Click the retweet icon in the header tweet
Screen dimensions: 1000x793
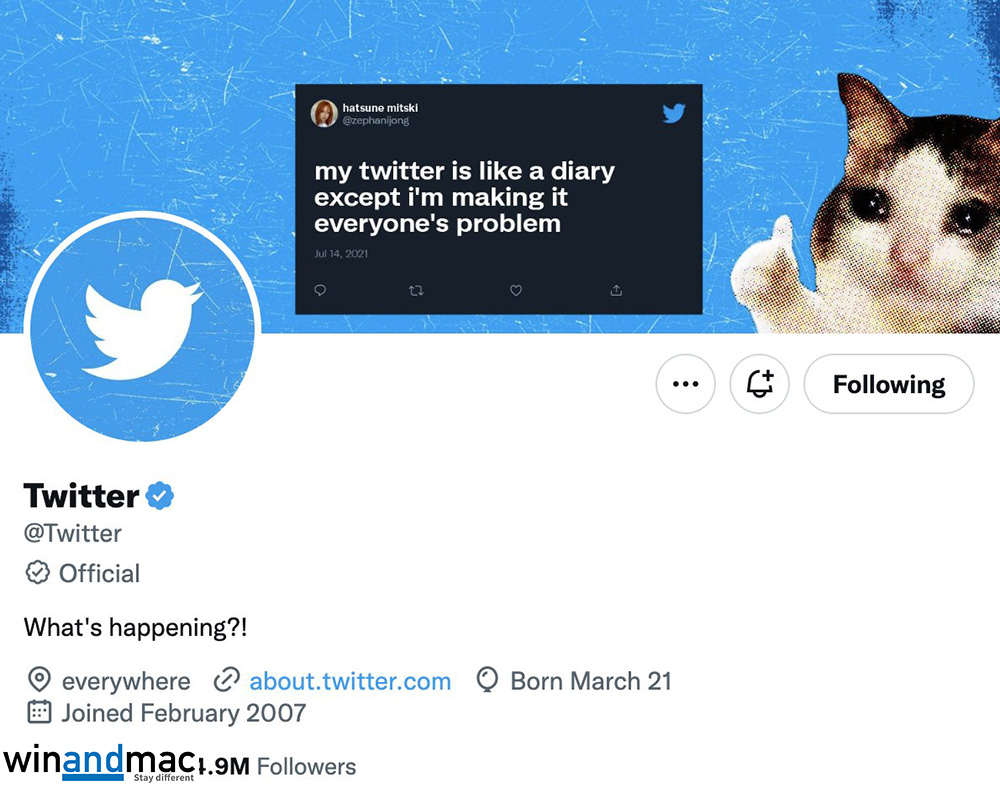tap(417, 290)
